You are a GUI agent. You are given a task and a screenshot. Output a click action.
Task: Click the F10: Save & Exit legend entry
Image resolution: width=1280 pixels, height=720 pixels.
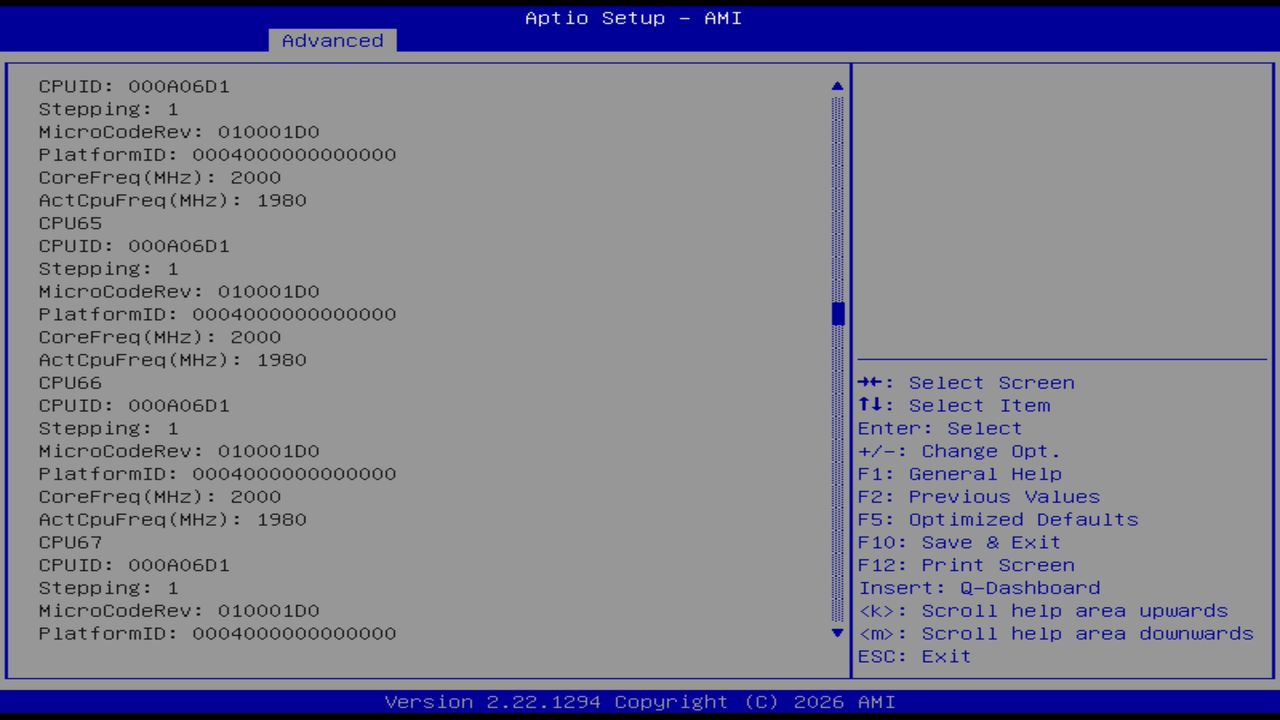959,542
